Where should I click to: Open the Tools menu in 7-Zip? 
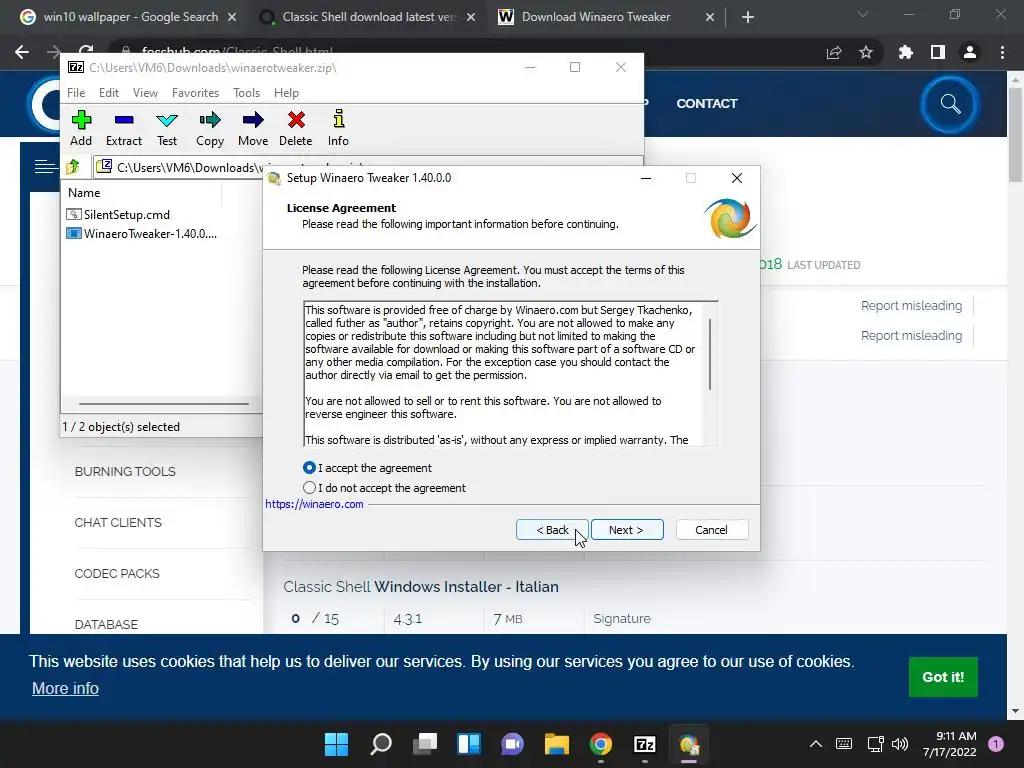coord(246,93)
